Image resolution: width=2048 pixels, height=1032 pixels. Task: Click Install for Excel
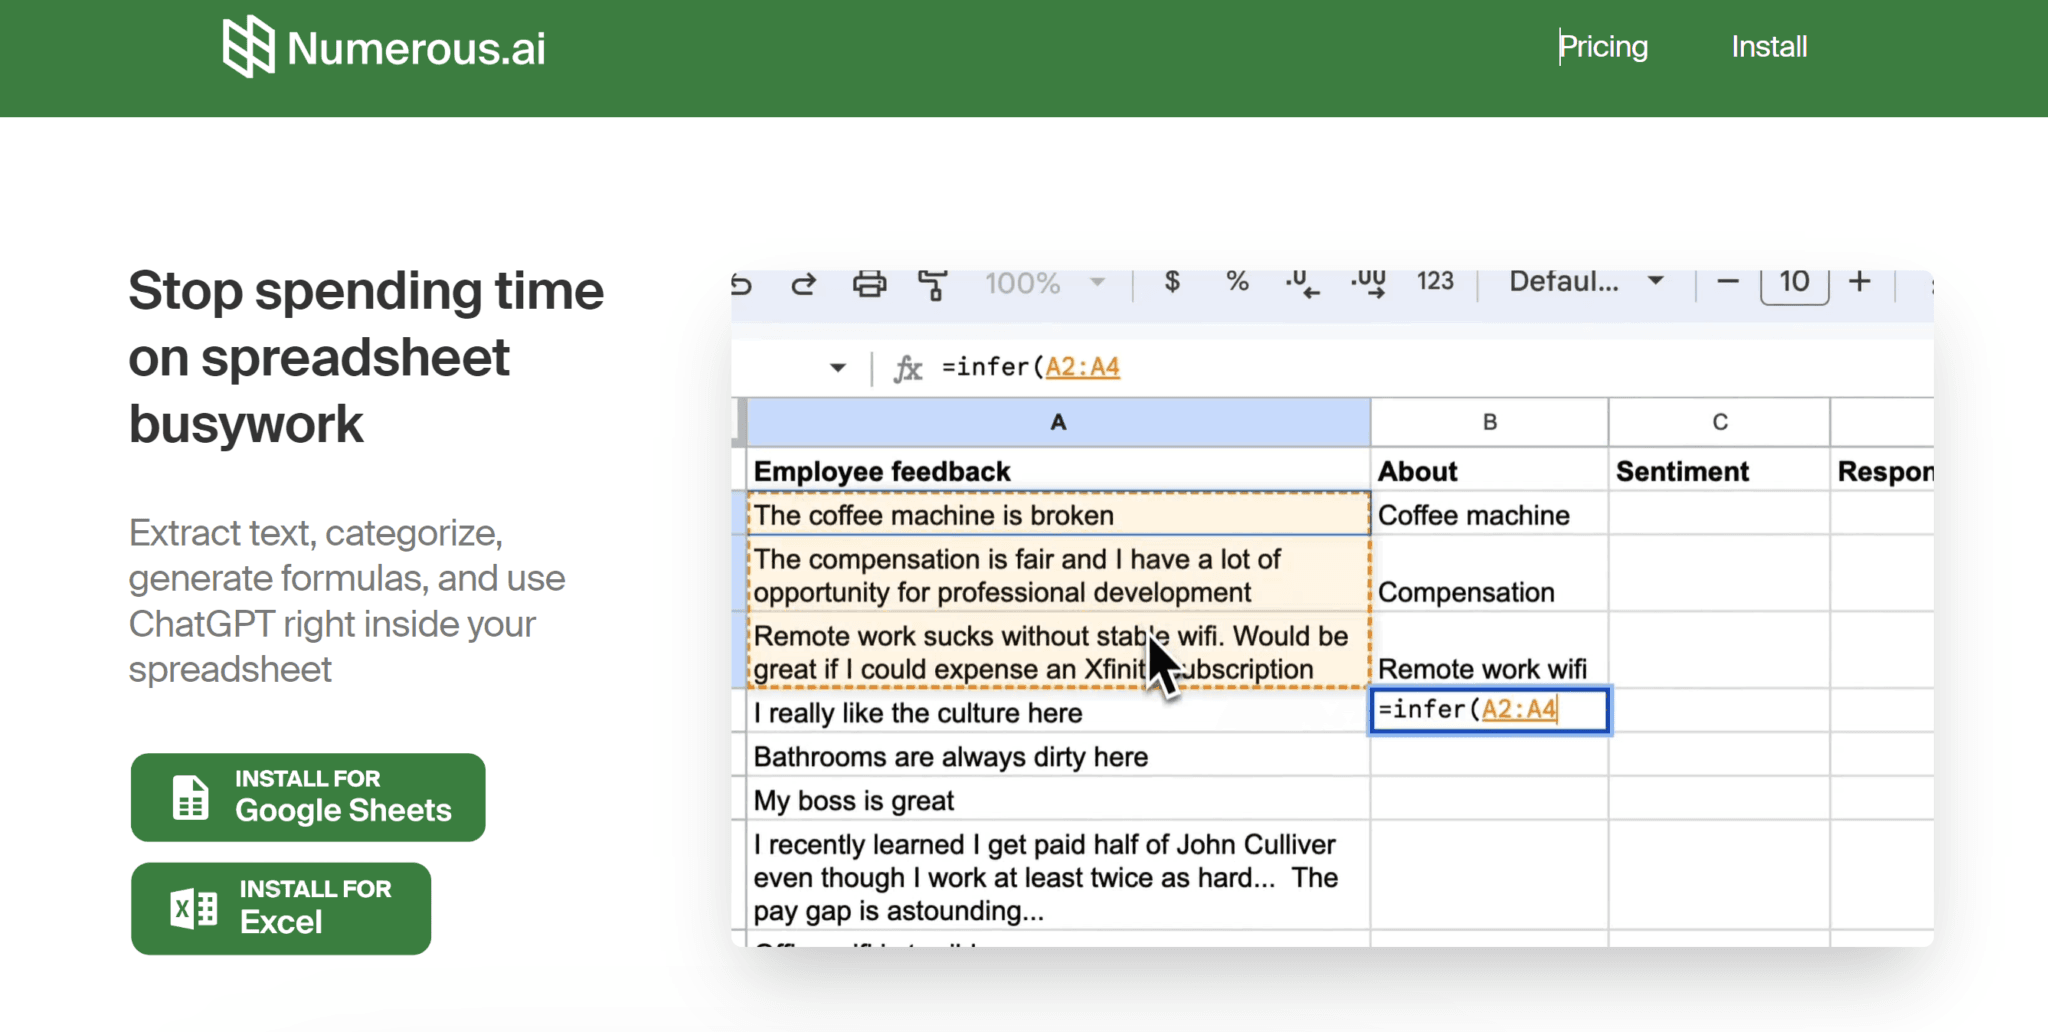coord(280,907)
